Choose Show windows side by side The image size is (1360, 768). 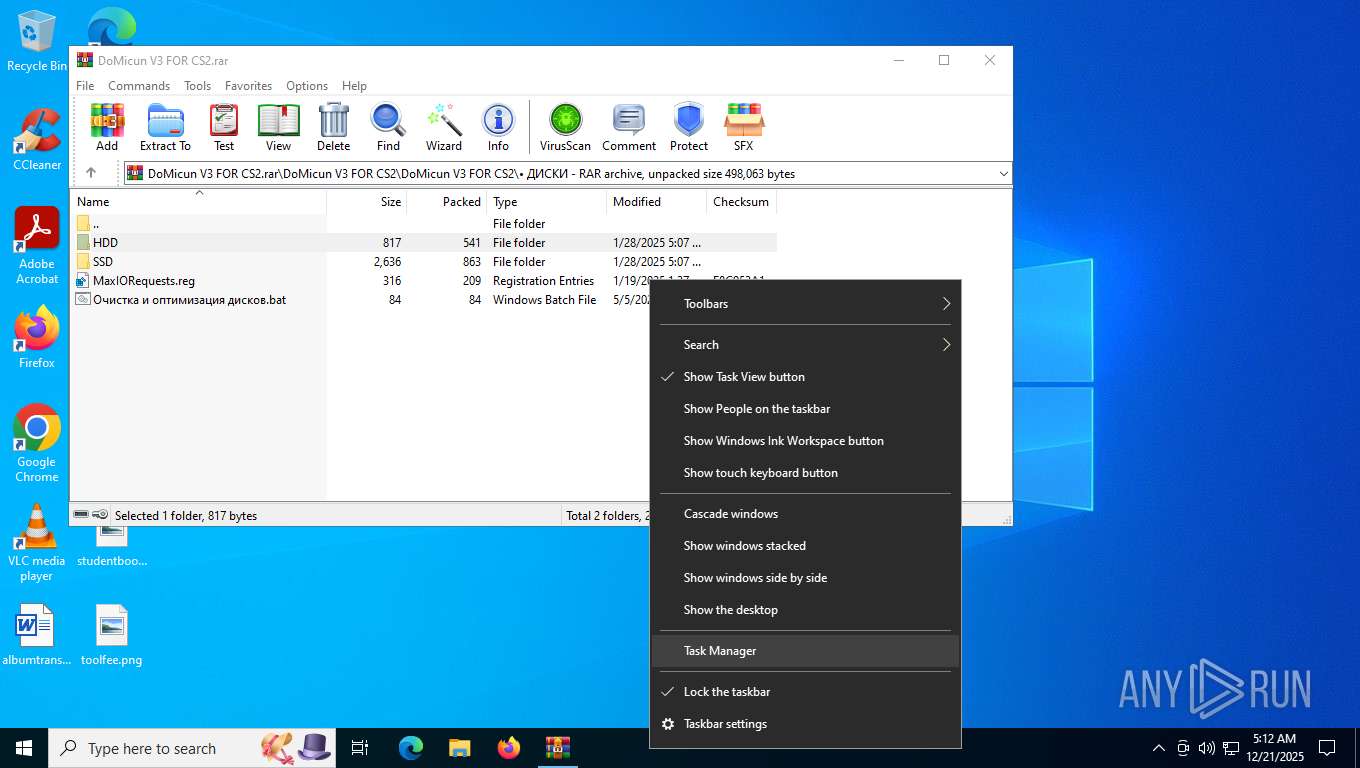(805, 578)
